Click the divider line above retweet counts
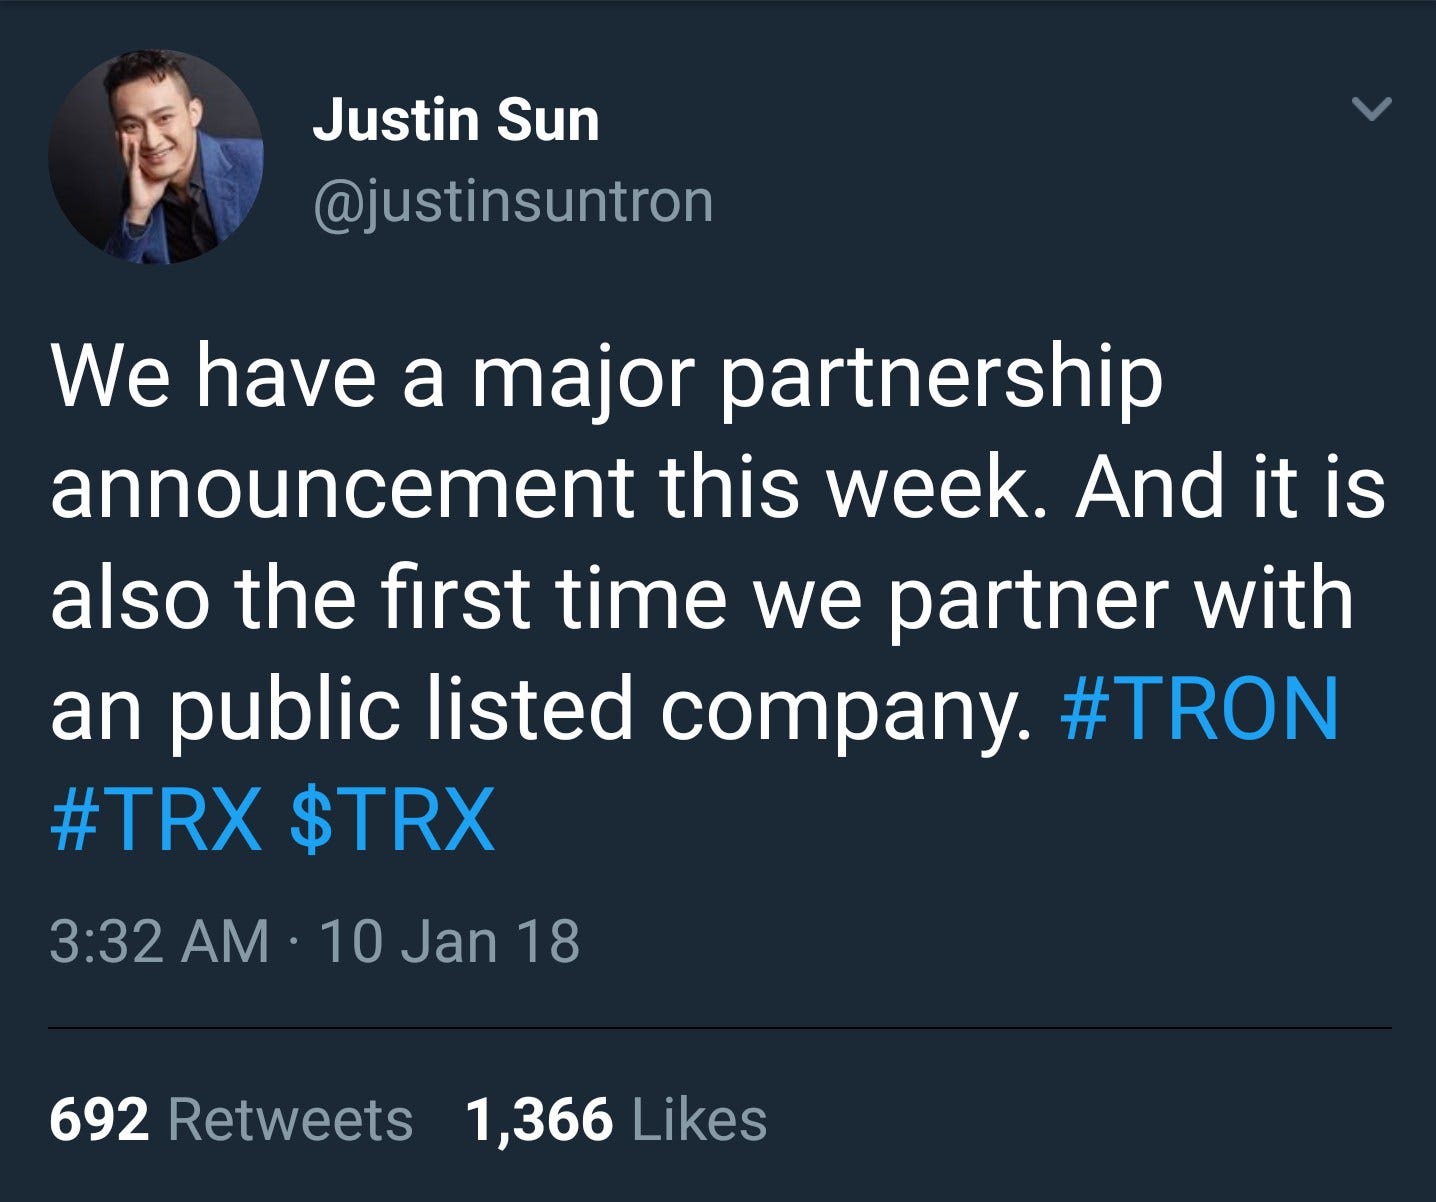1436x1202 pixels. pos(720,1028)
